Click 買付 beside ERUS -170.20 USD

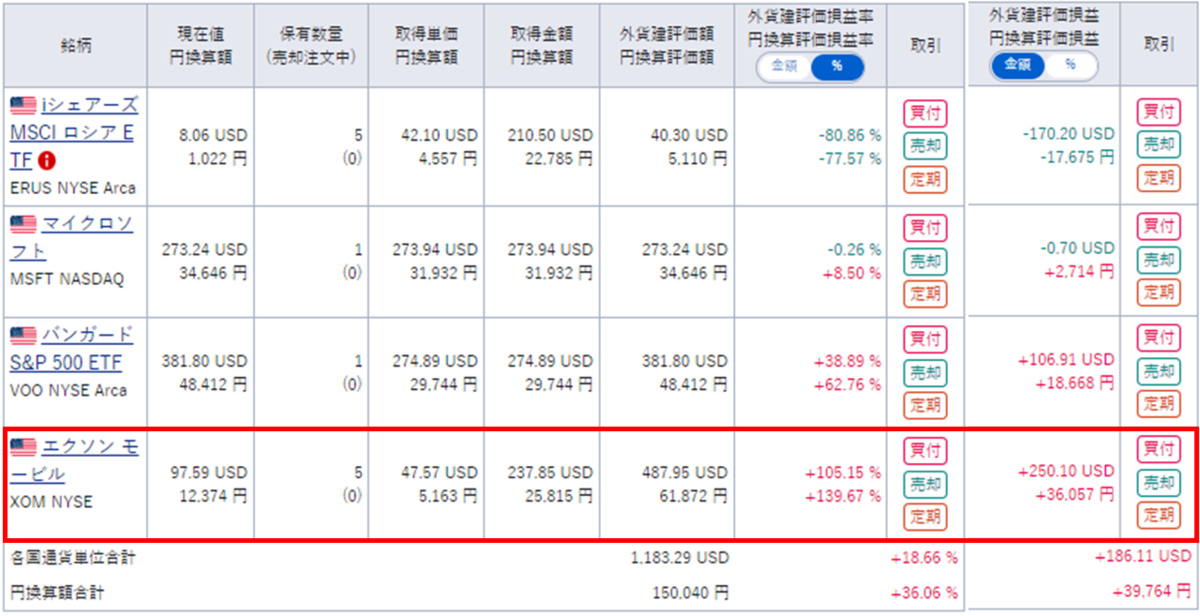click(x=1158, y=112)
